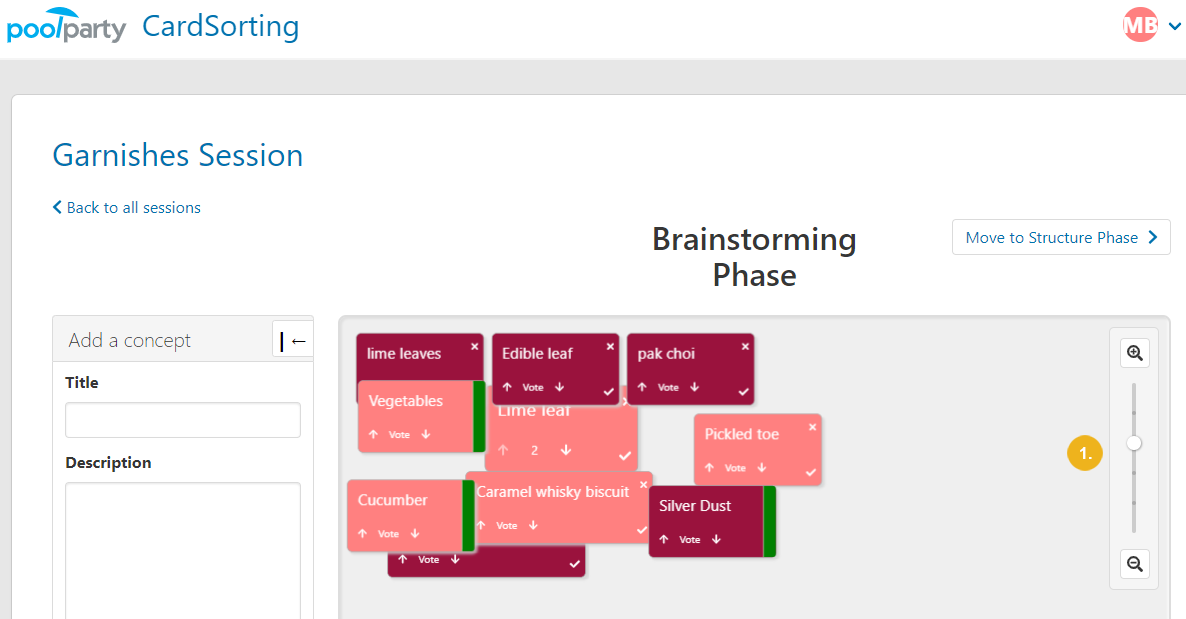Viewport: 1186px width, 619px height.
Task: Move to Structure Phase
Action: tap(1061, 238)
